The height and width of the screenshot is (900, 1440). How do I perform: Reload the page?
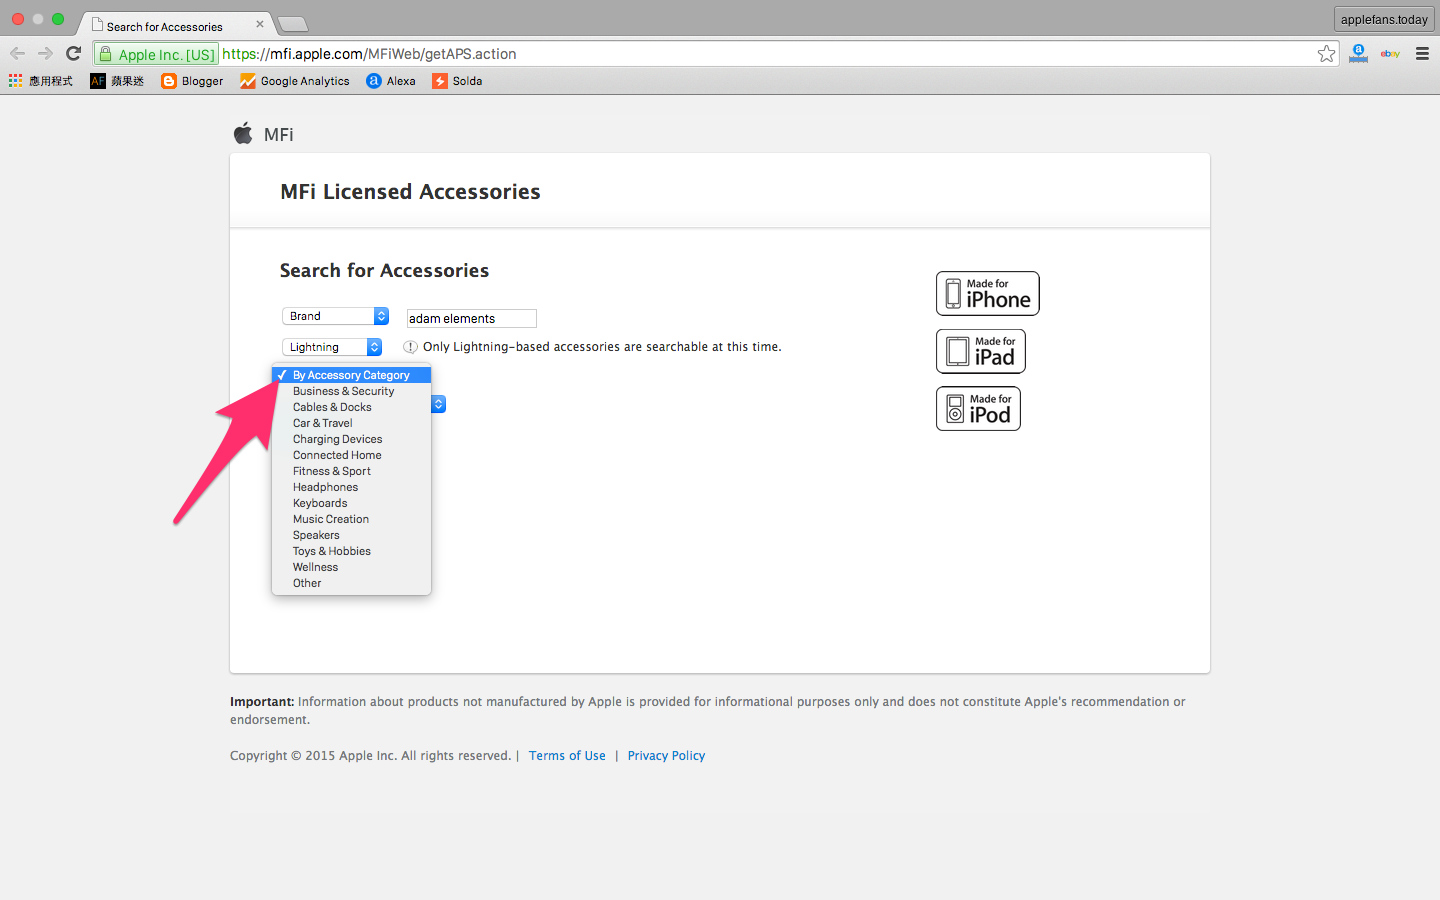pos(73,54)
